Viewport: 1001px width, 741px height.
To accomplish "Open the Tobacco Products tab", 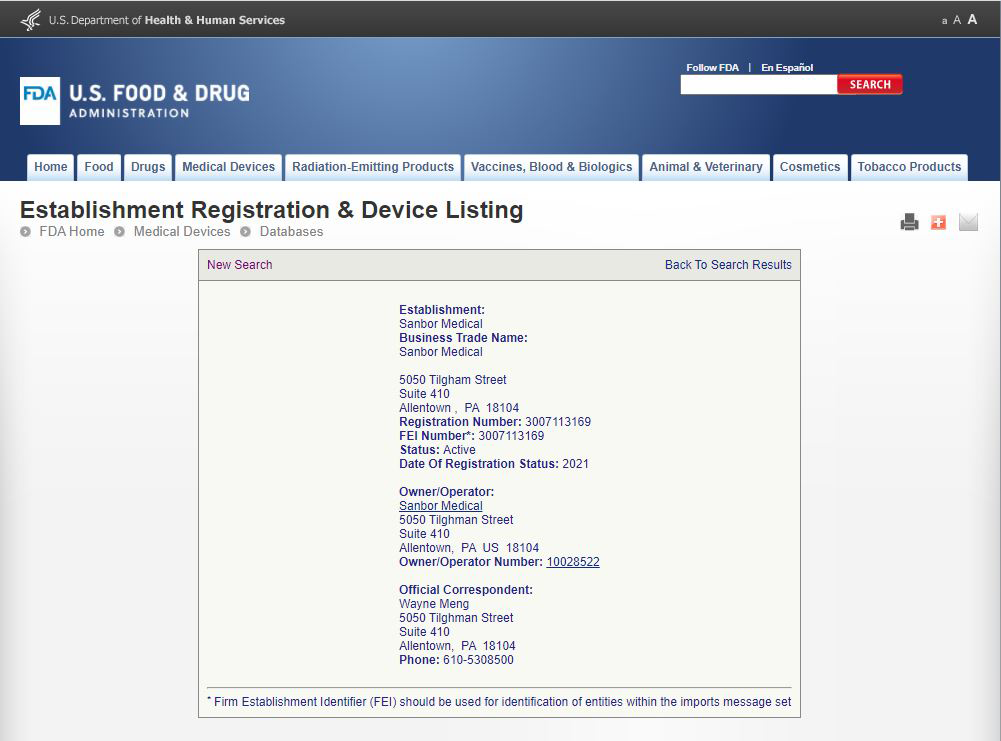I will click(x=909, y=167).
